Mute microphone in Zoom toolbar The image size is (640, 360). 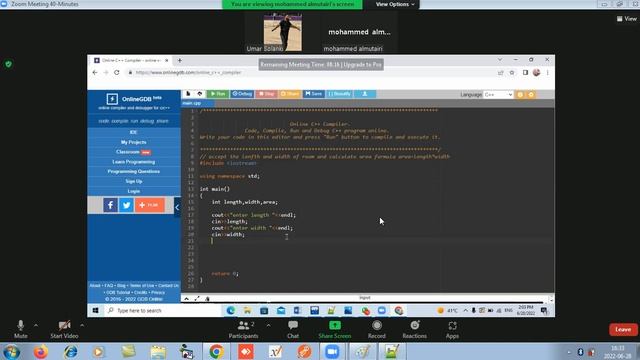pos(20,329)
